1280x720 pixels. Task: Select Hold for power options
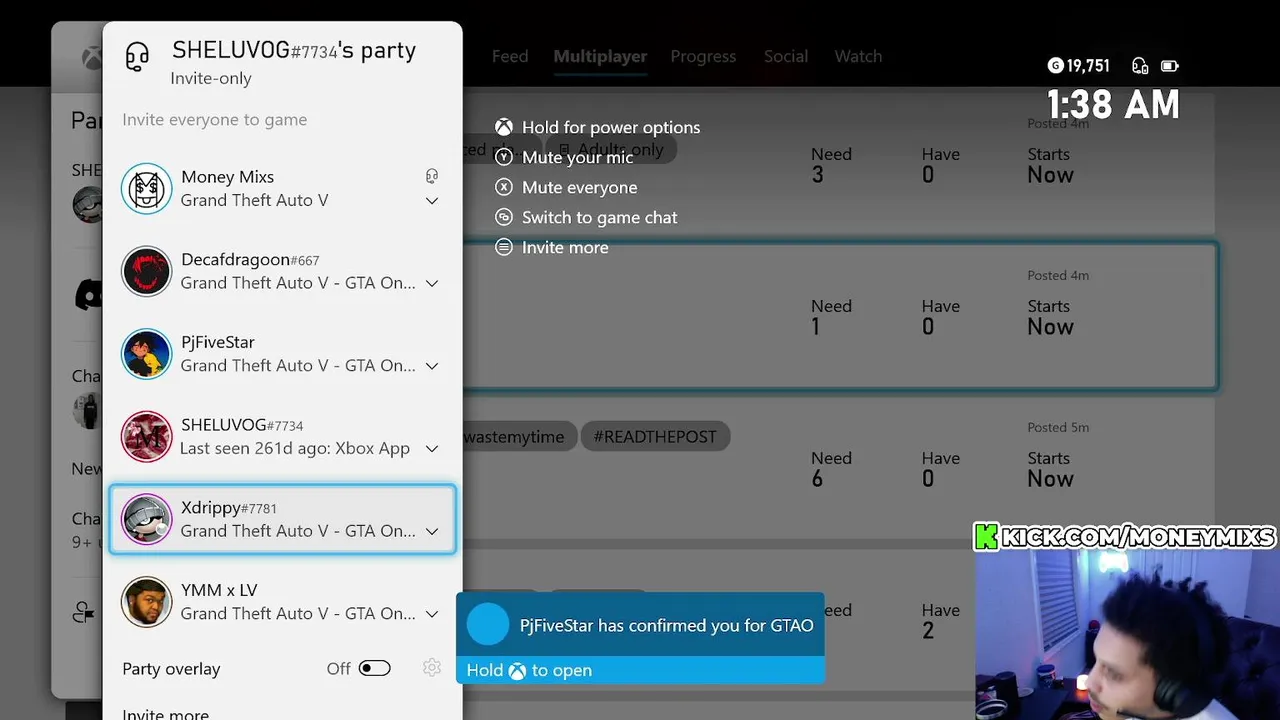(611, 127)
